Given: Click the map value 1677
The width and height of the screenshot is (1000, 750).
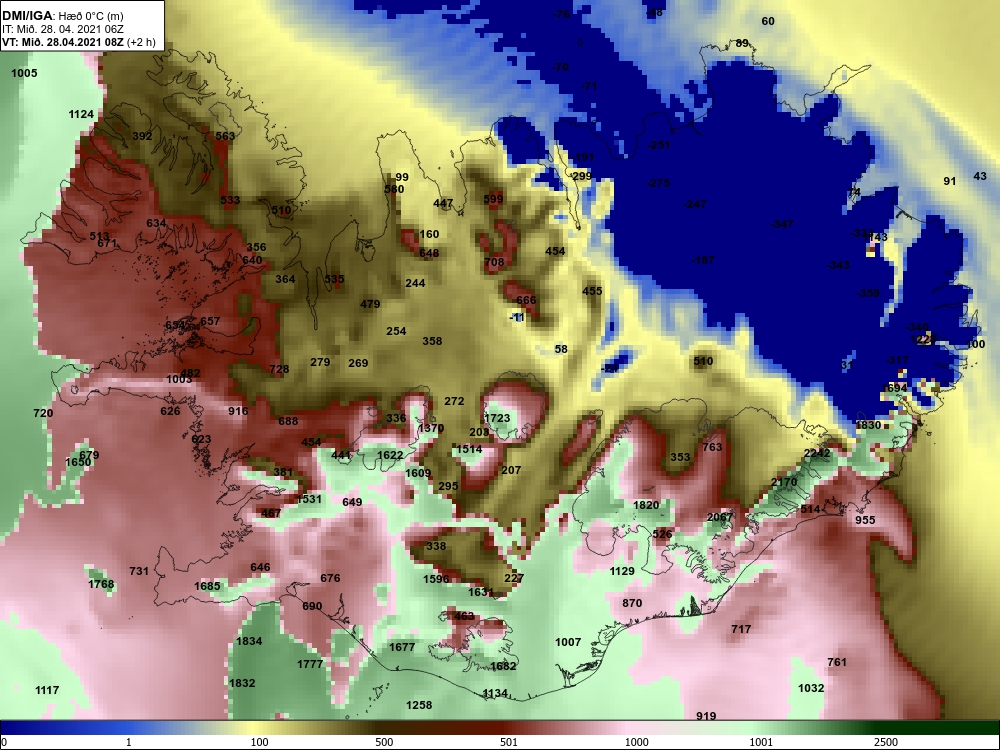Looking at the screenshot, I should [x=402, y=647].
